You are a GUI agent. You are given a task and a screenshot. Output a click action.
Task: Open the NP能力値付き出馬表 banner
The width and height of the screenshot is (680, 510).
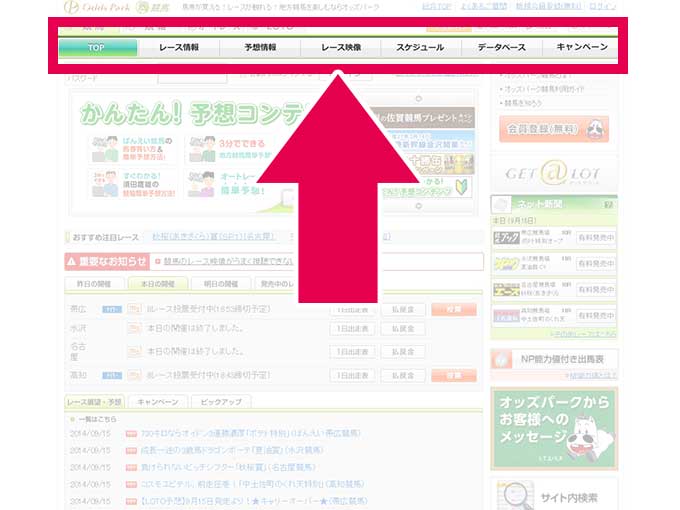[554, 360]
